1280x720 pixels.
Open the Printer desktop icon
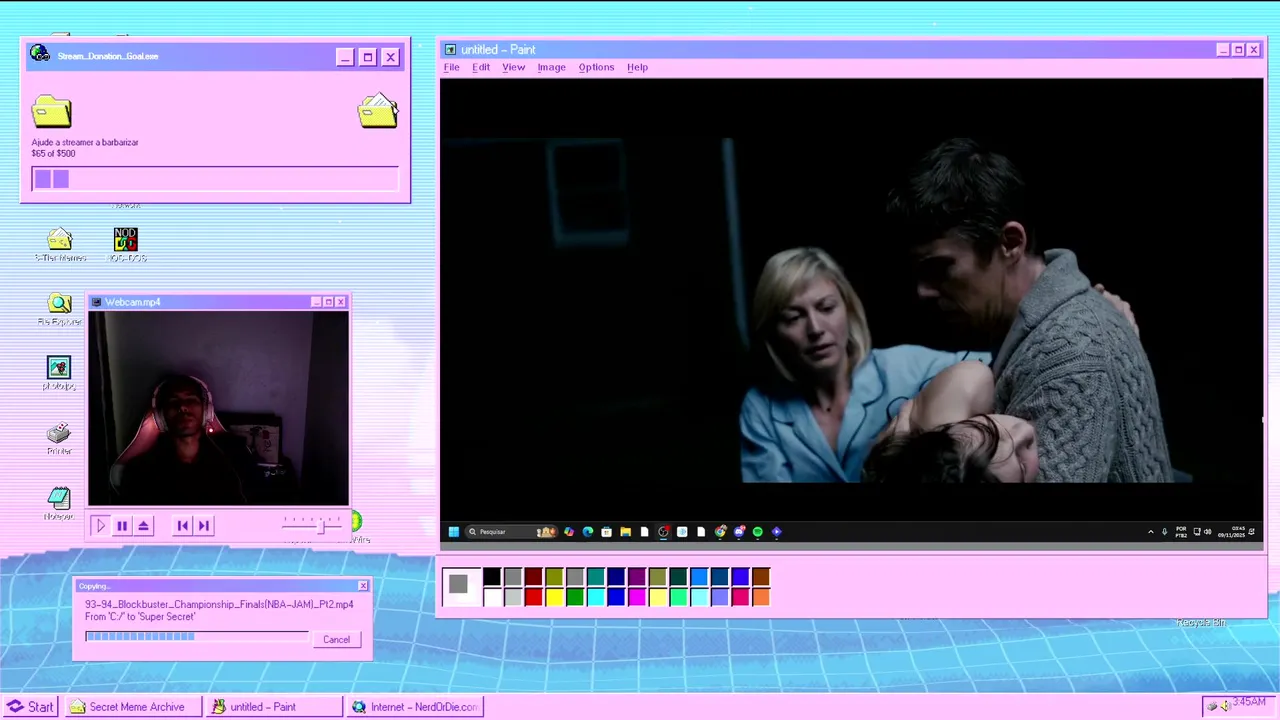(x=59, y=439)
